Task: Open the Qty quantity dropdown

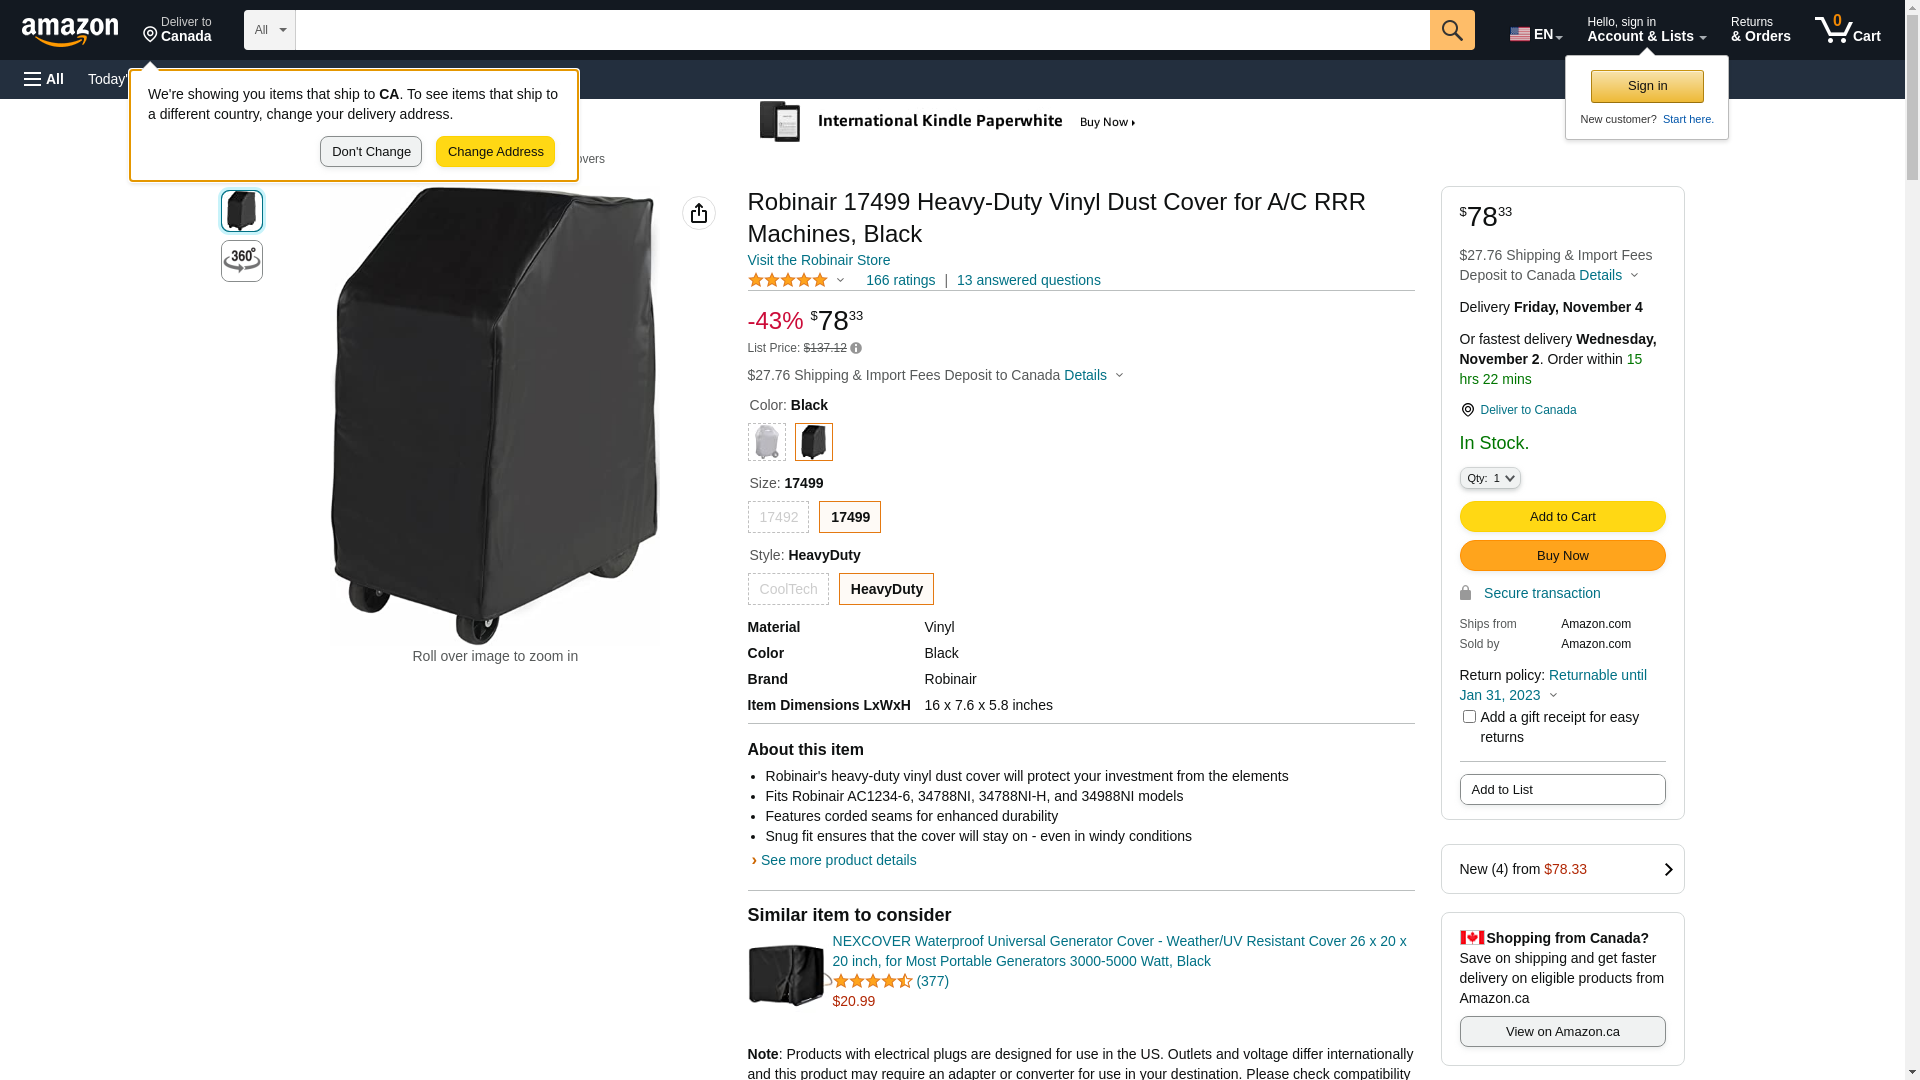Action: click(x=1490, y=478)
